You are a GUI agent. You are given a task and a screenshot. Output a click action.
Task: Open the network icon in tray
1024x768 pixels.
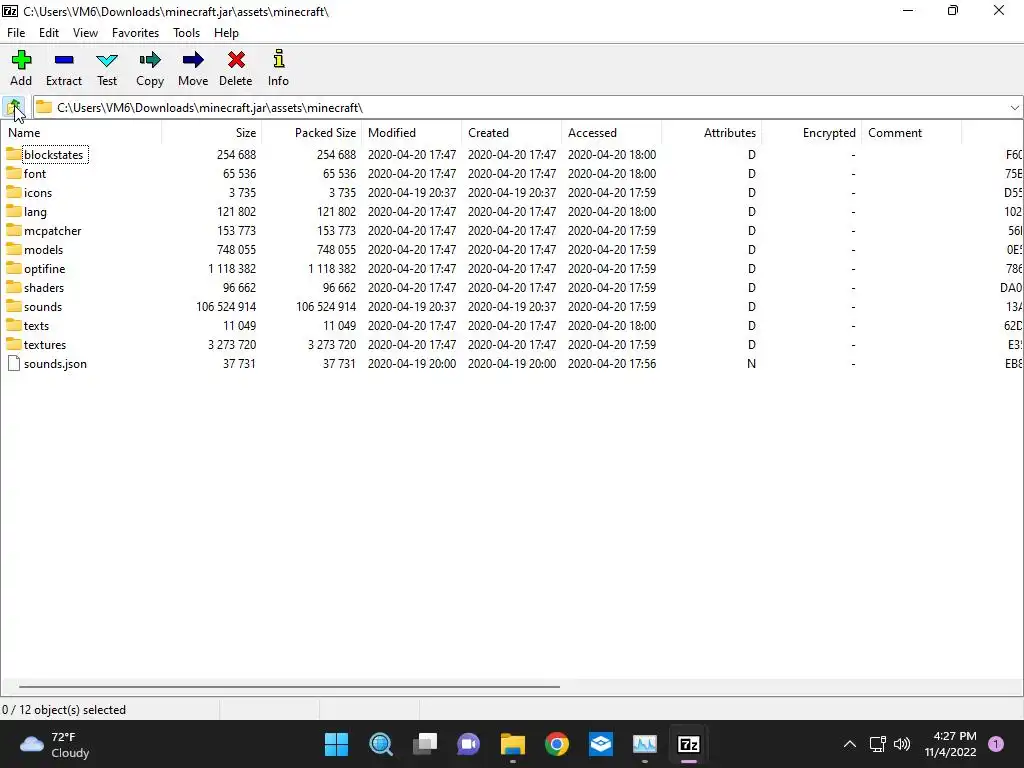[877, 744]
